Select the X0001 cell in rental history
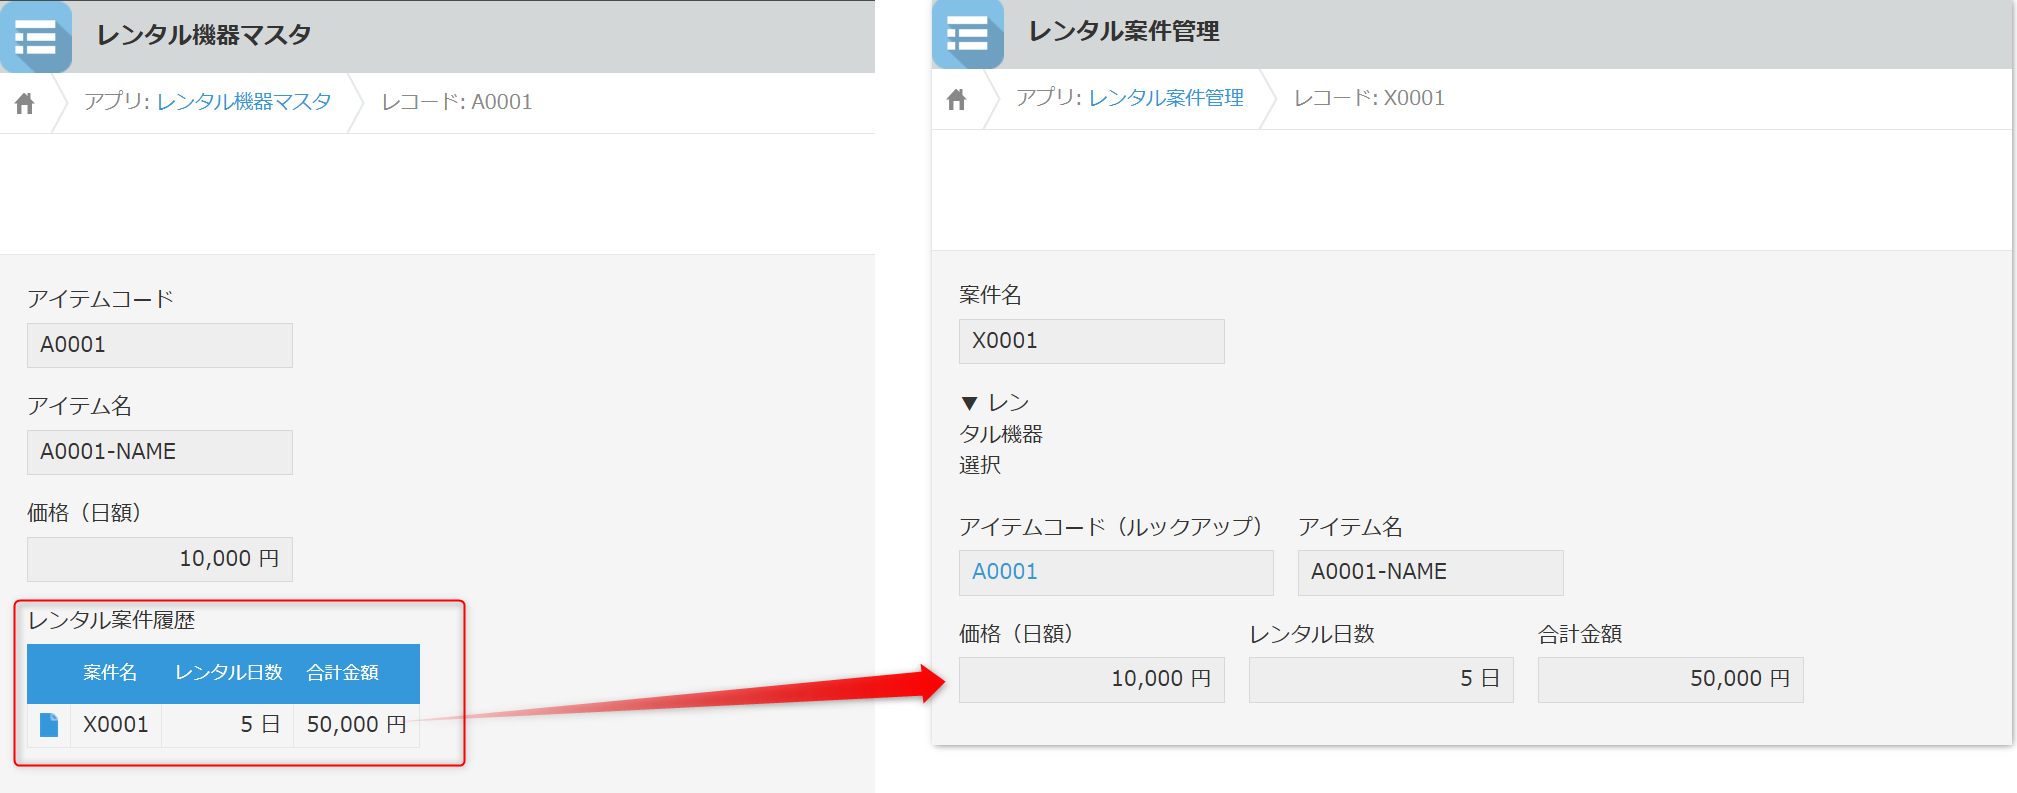 [116, 725]
